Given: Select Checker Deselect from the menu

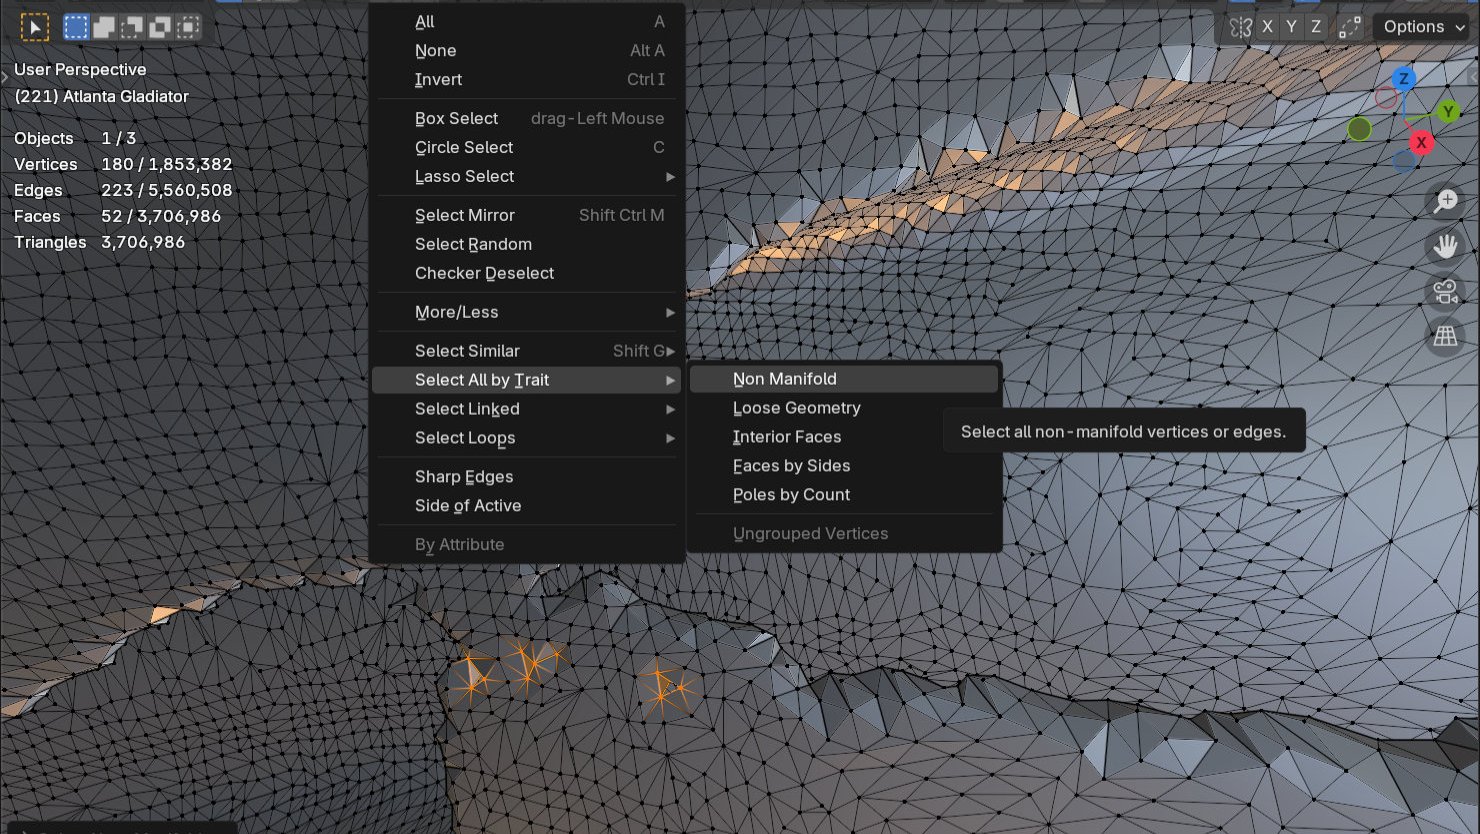Looking at the screenshot, I should (x=484, y=273).
